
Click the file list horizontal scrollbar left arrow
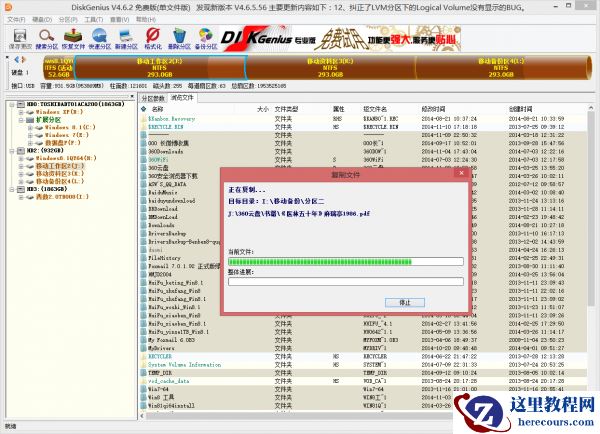tap(142, 415)
